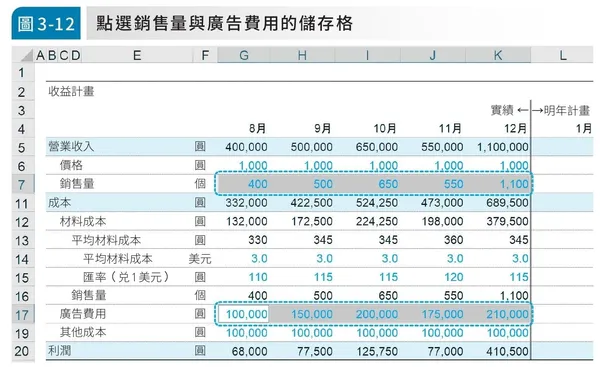Select column K header

[x=498, y=55]
